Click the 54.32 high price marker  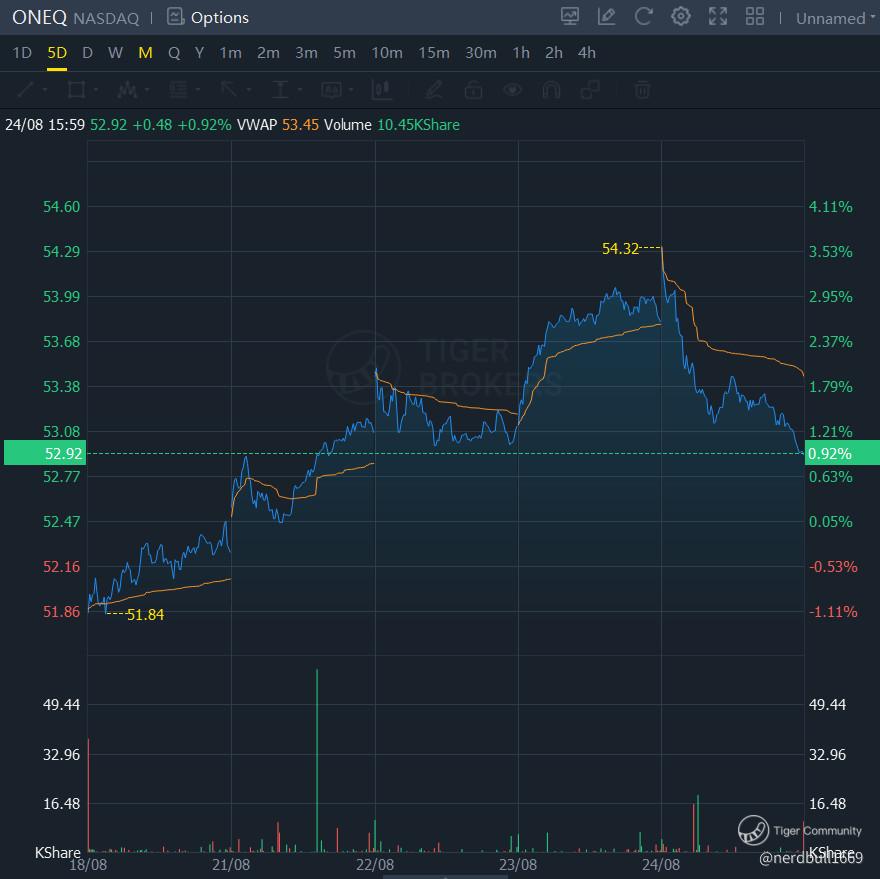coord(620,248)
